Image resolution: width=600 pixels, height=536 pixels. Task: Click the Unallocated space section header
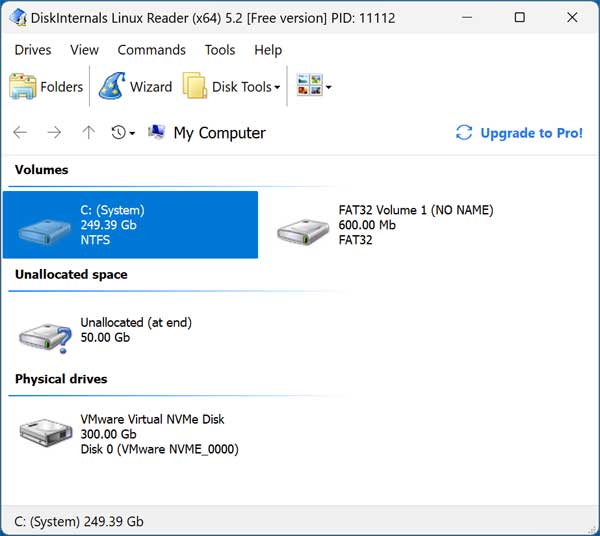71,275
